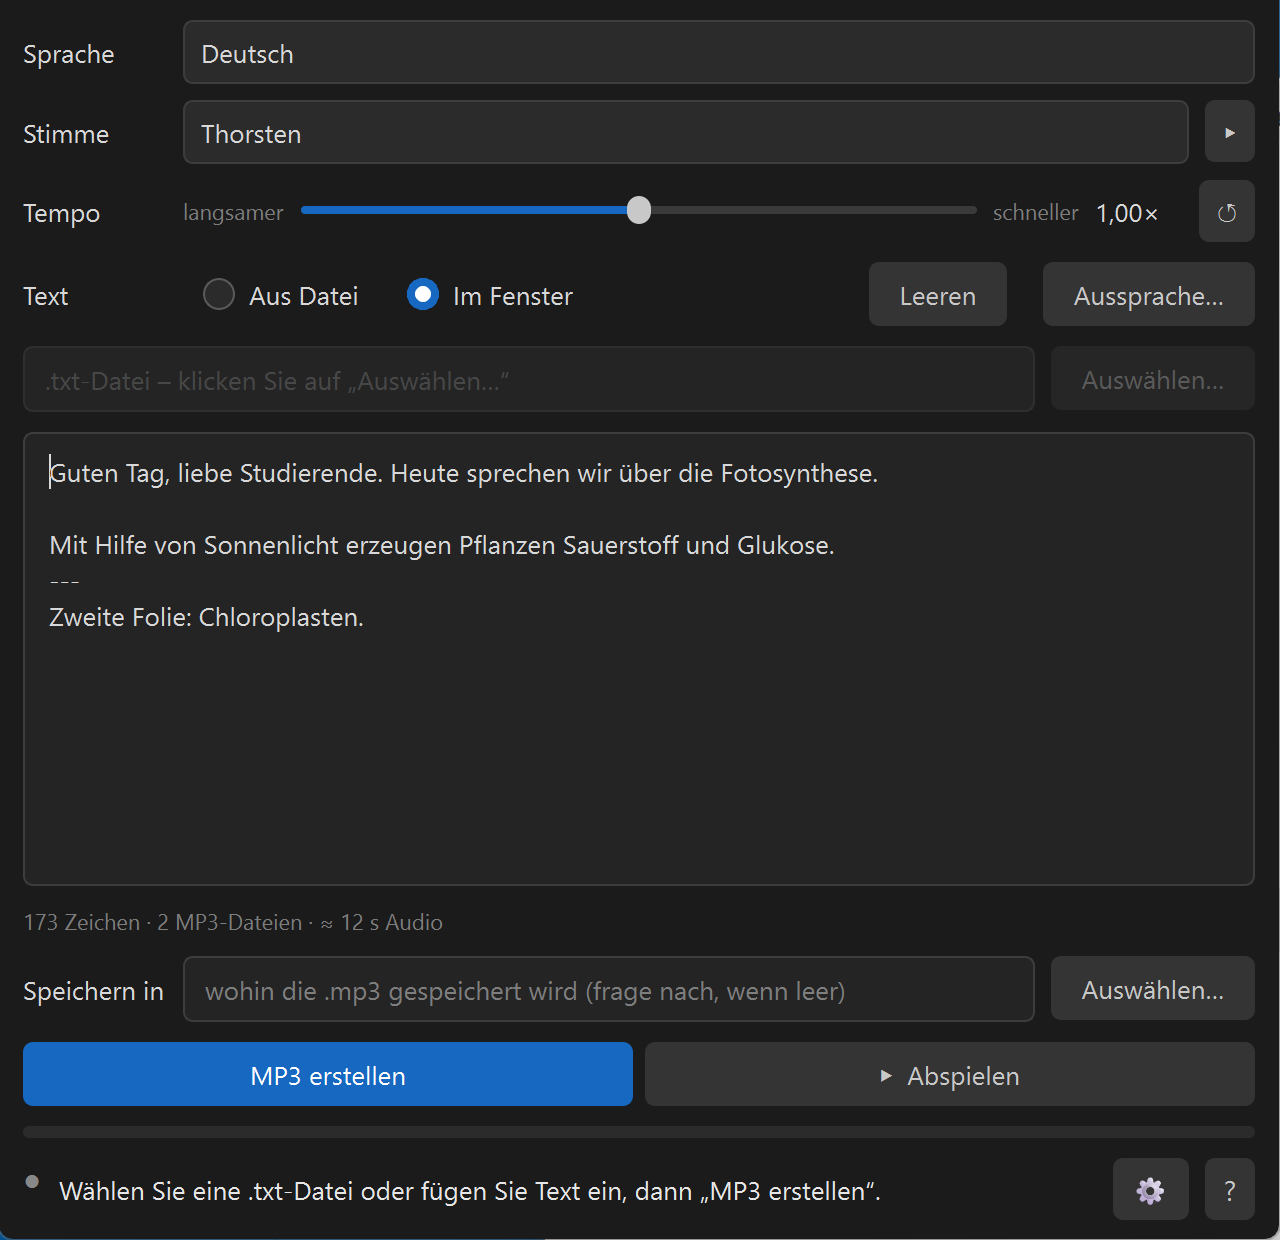Click the sentence starting "Mit Hilfe von Sonnenlicht"
This screenshot has height=1240, width=1280.
(x=442, y=545)
